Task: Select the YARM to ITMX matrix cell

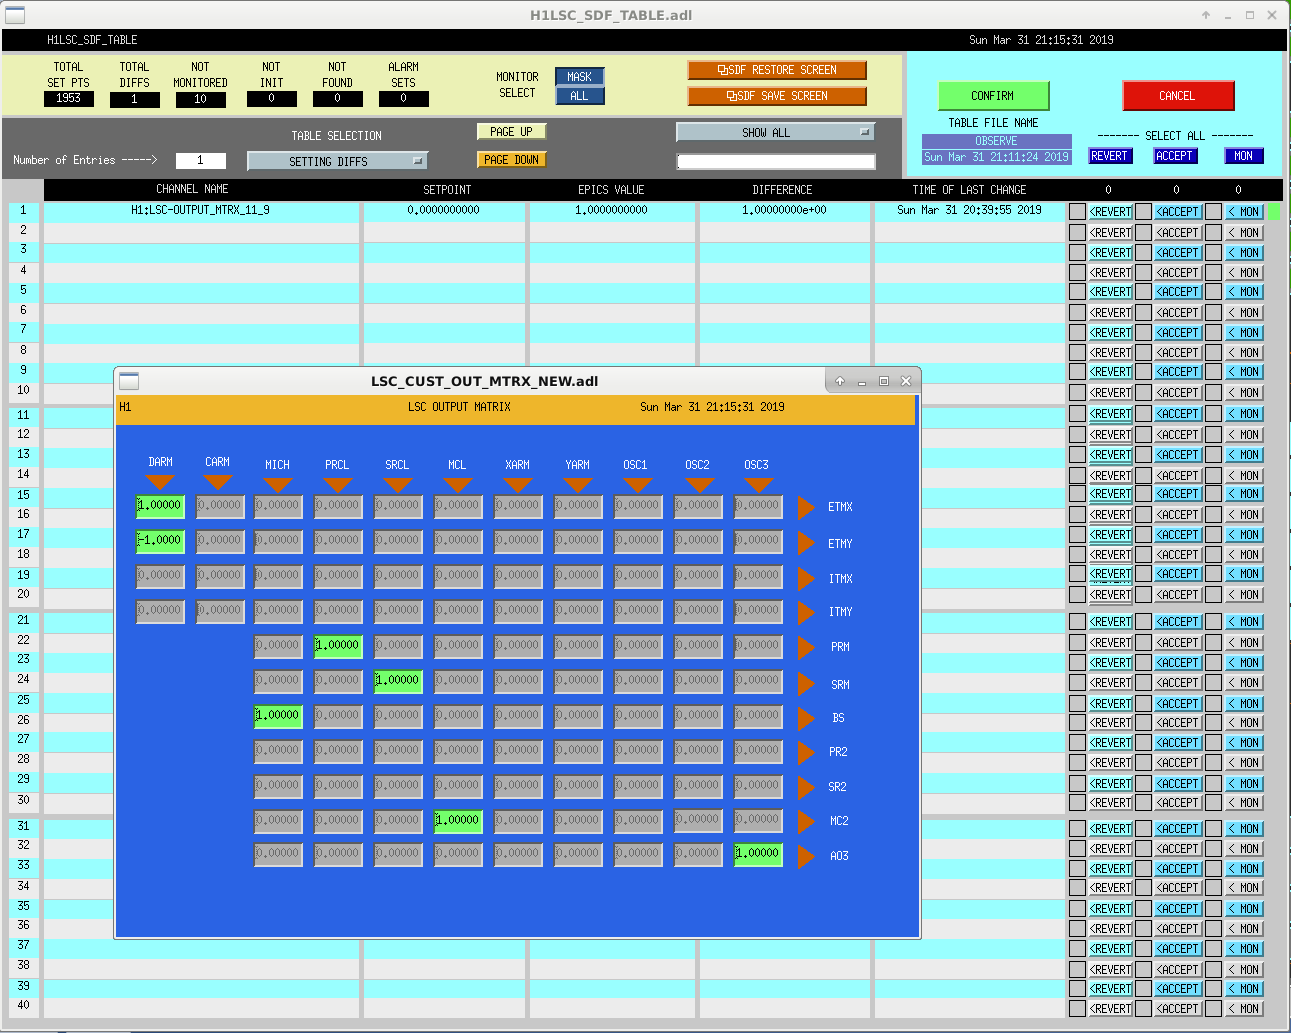Action: pos(578,576)
